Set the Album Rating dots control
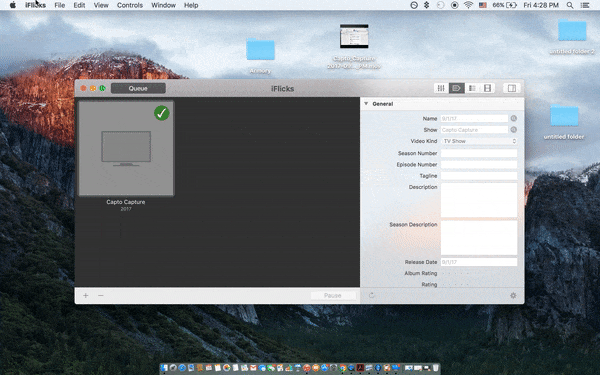600x375 pixels. click(455, 273)
